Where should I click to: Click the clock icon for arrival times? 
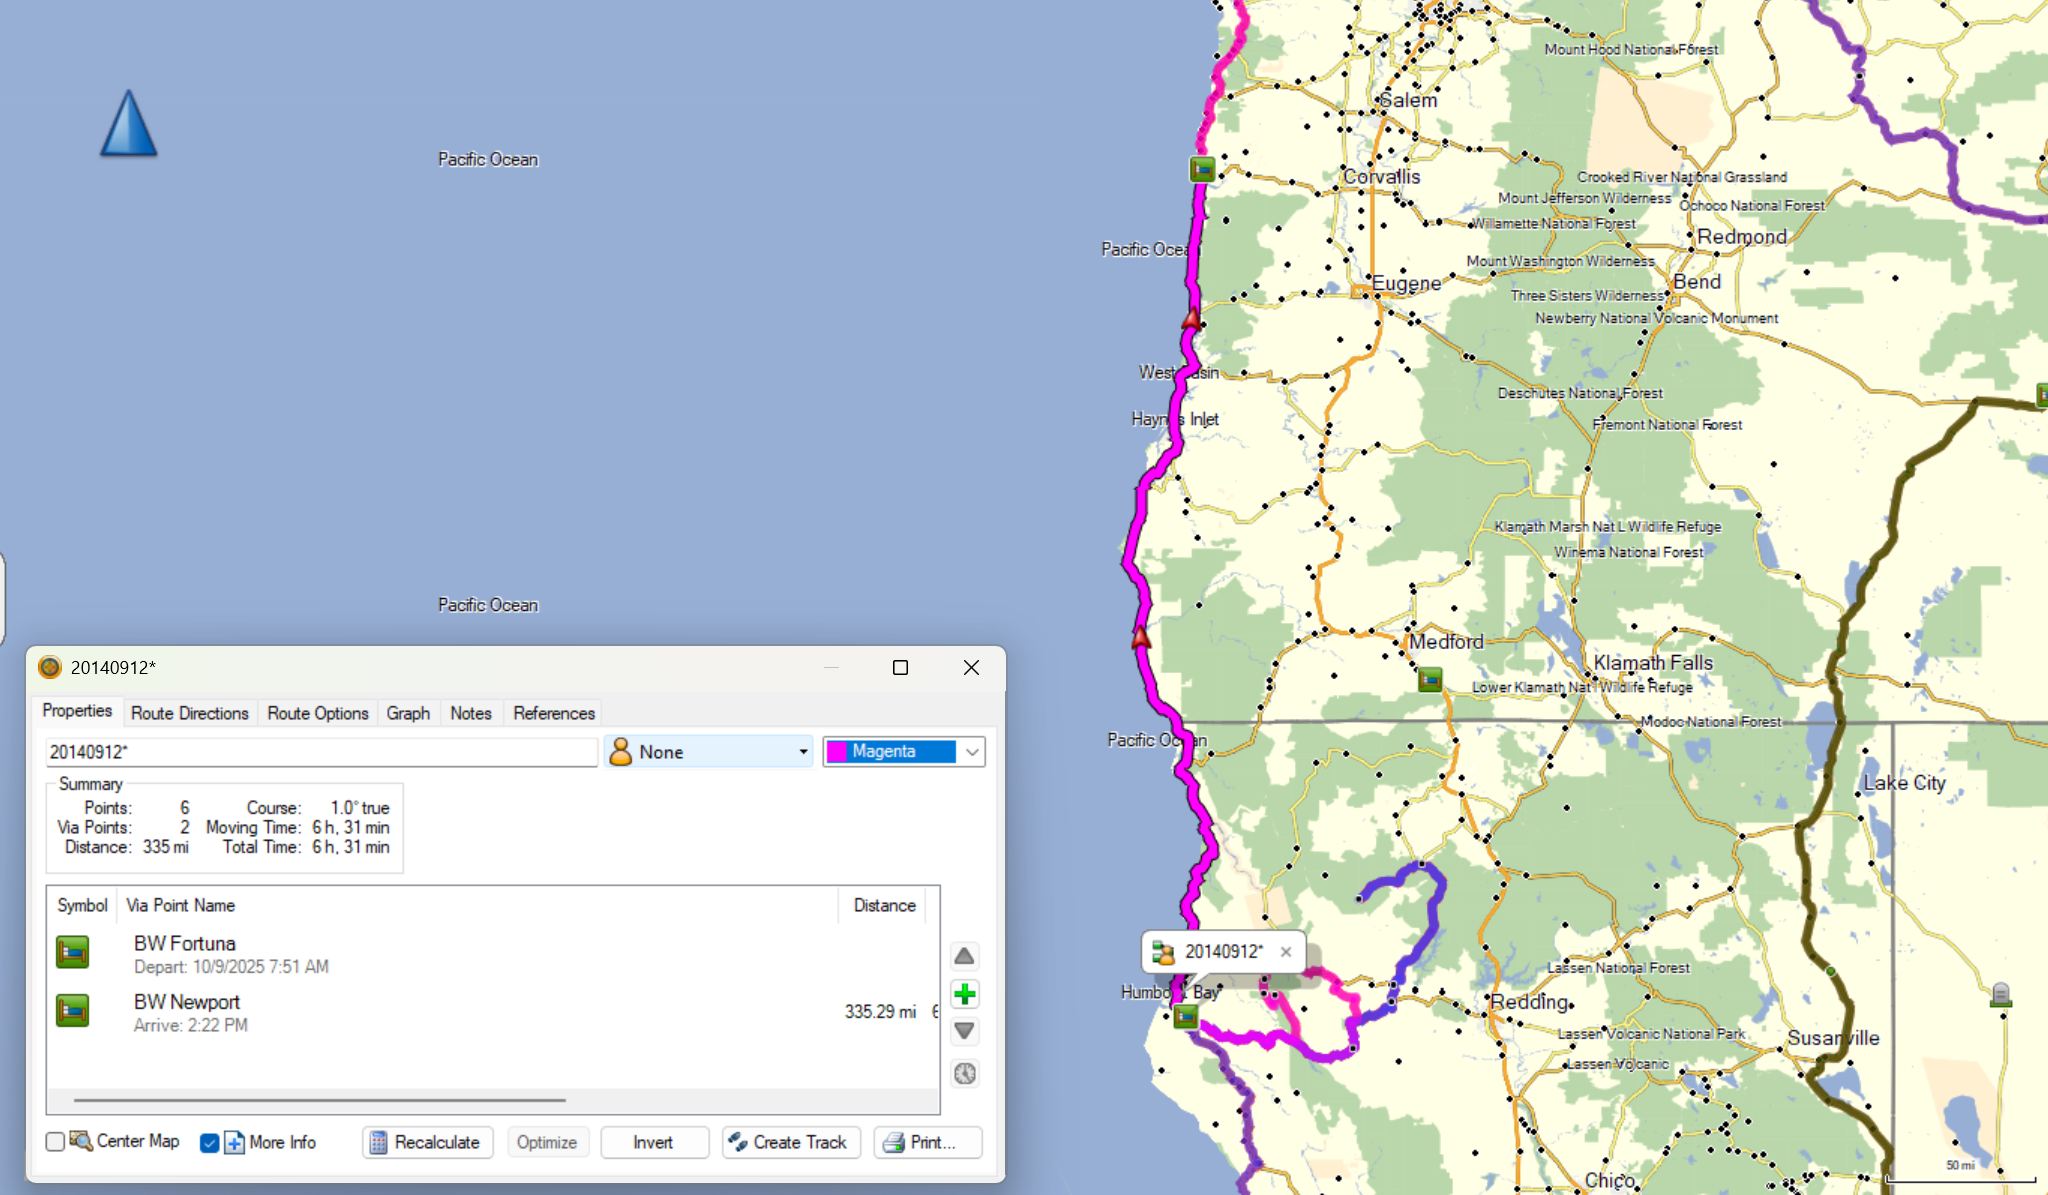[x=964, y=1073]
